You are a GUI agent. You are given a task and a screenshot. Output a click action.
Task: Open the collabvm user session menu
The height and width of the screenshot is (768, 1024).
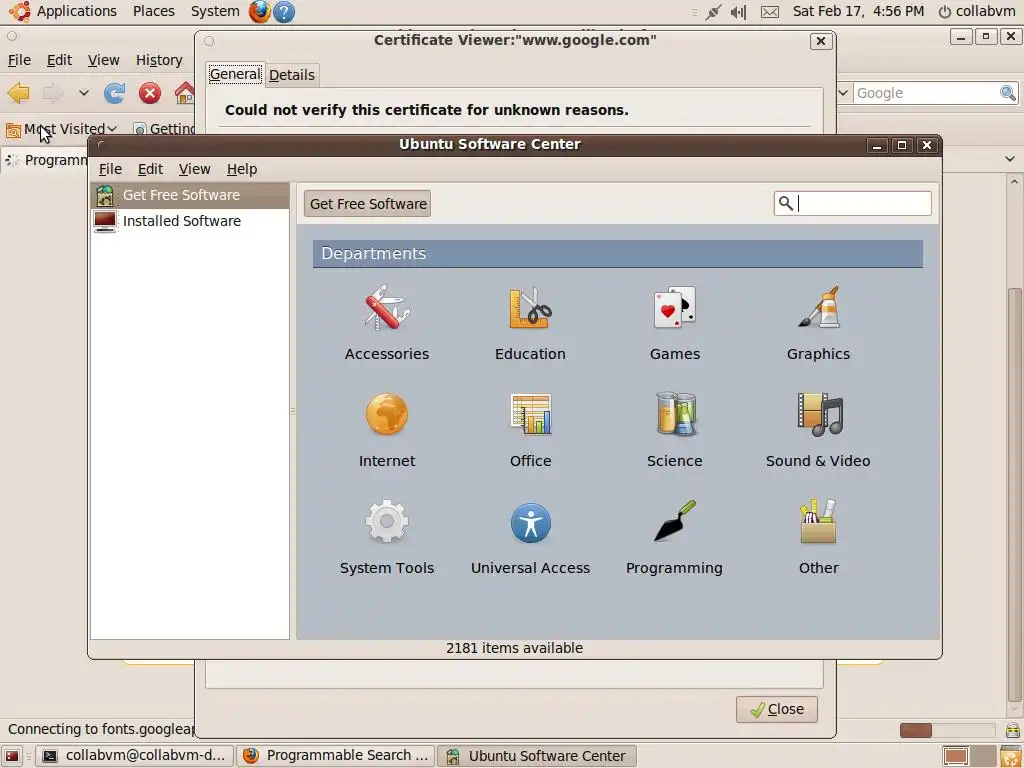pyautogui.click(x=977, y=11)
